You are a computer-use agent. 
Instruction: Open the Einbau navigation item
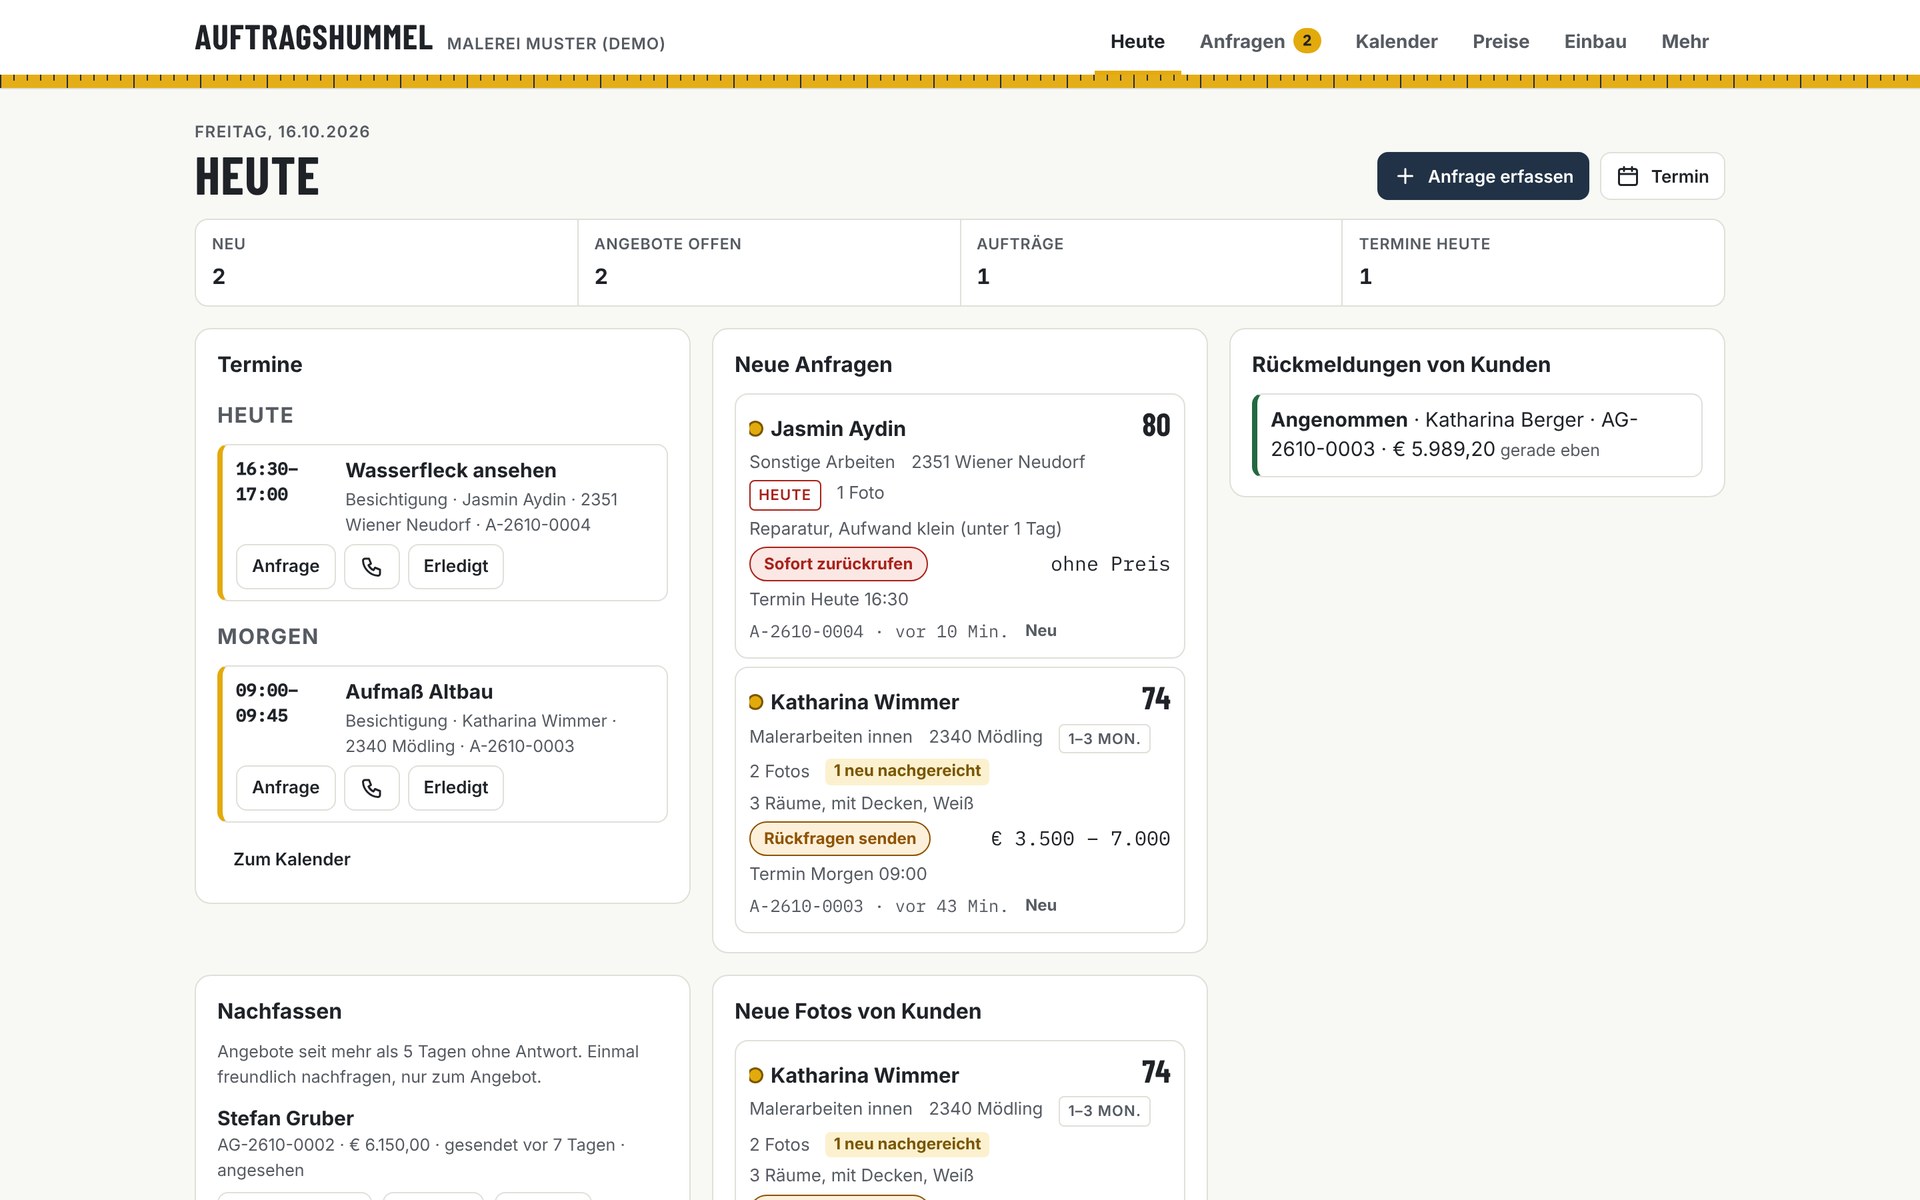click(x=1595, y=41)
